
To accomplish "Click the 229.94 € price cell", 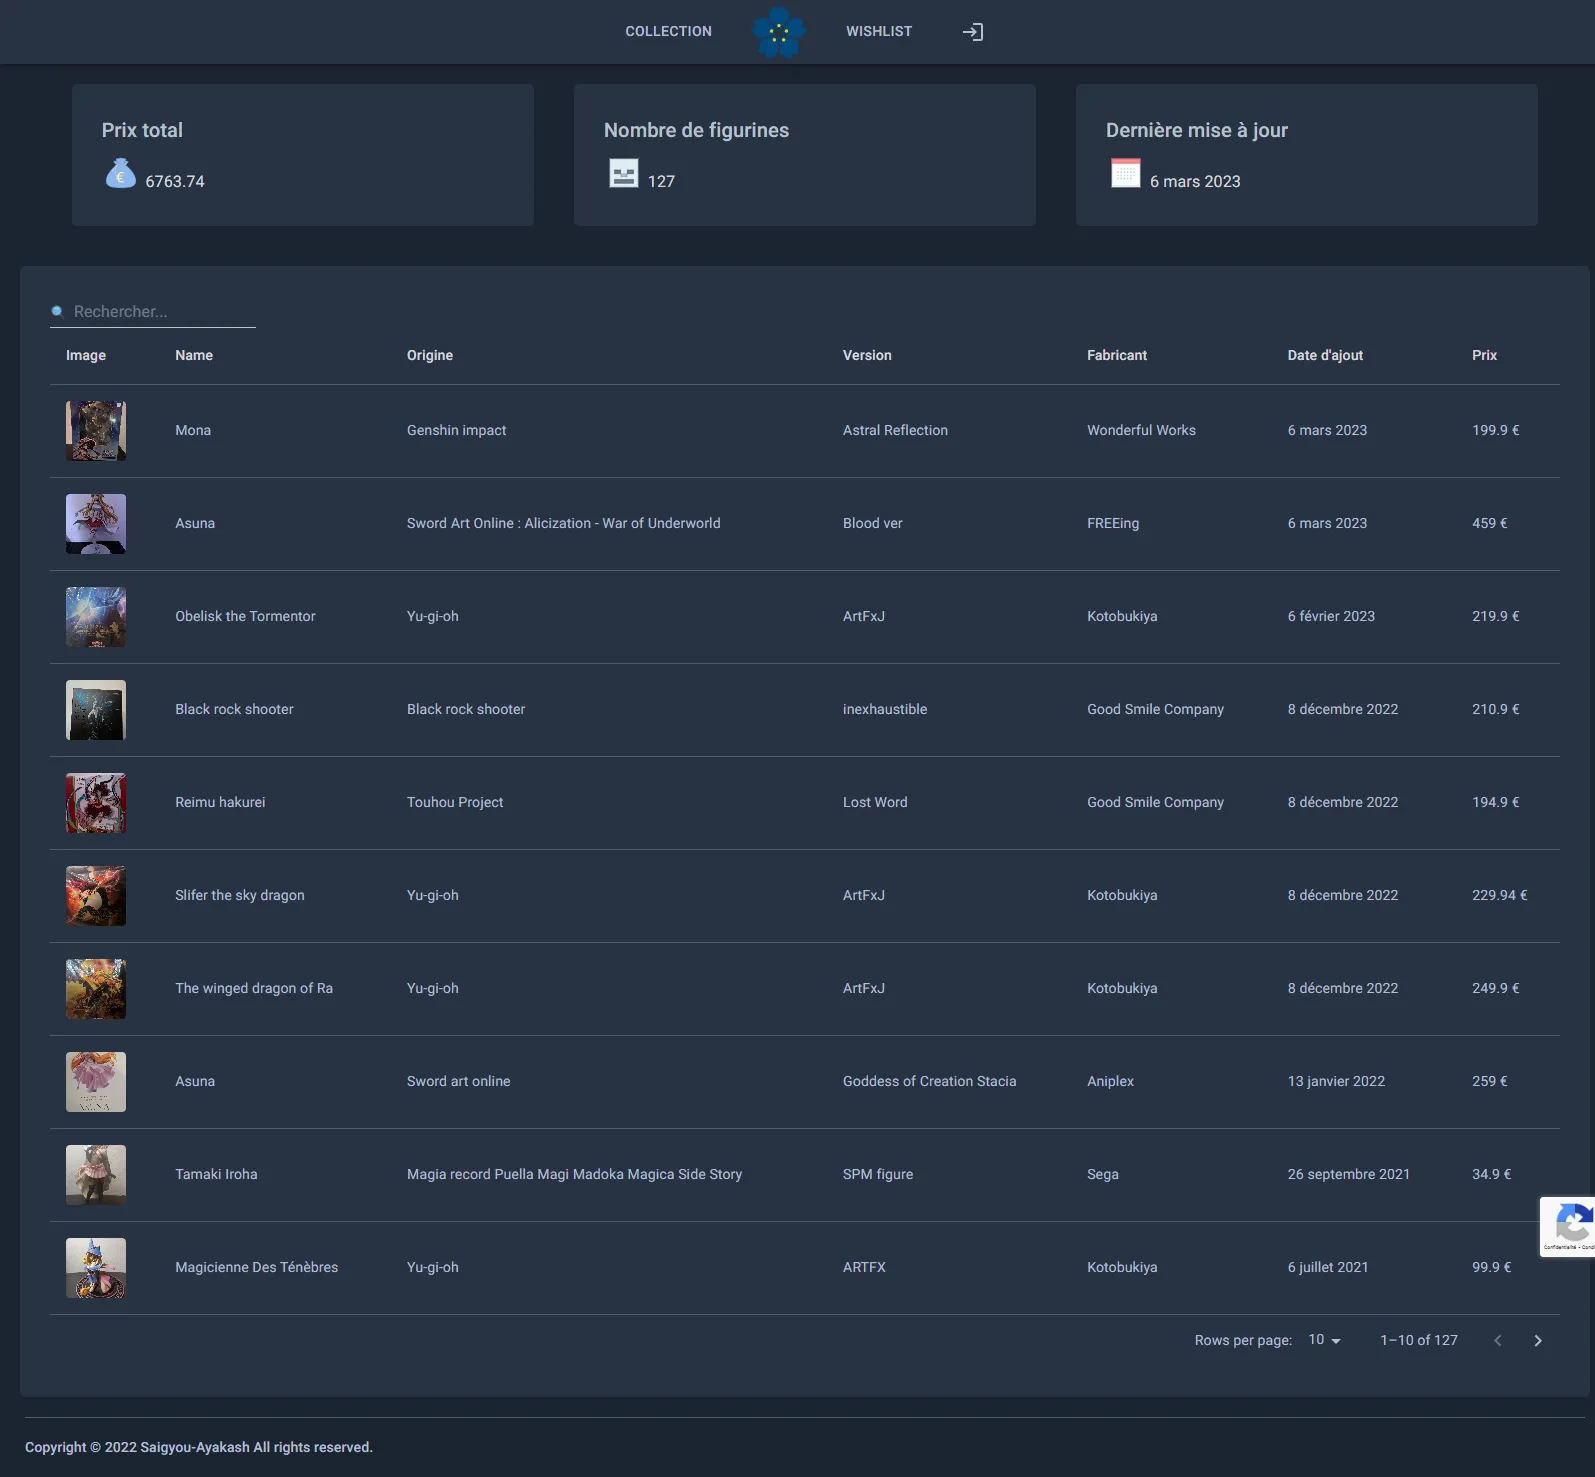I will 1499,896.
